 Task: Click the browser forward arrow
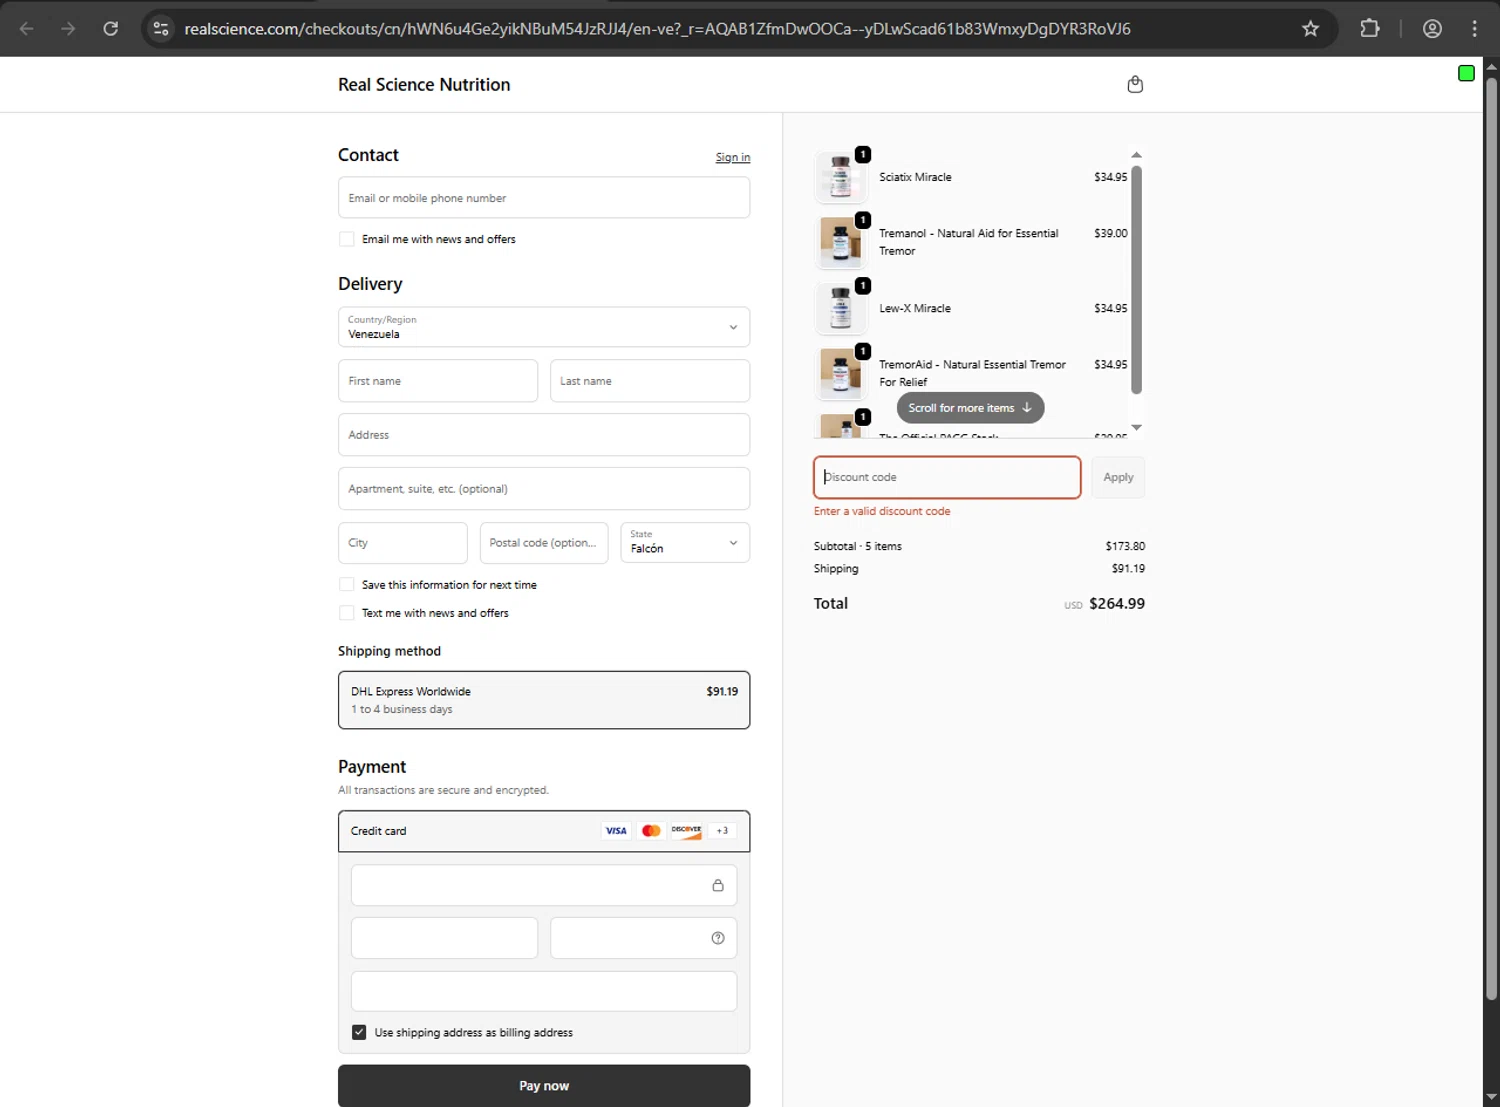[x=68, y=29]
